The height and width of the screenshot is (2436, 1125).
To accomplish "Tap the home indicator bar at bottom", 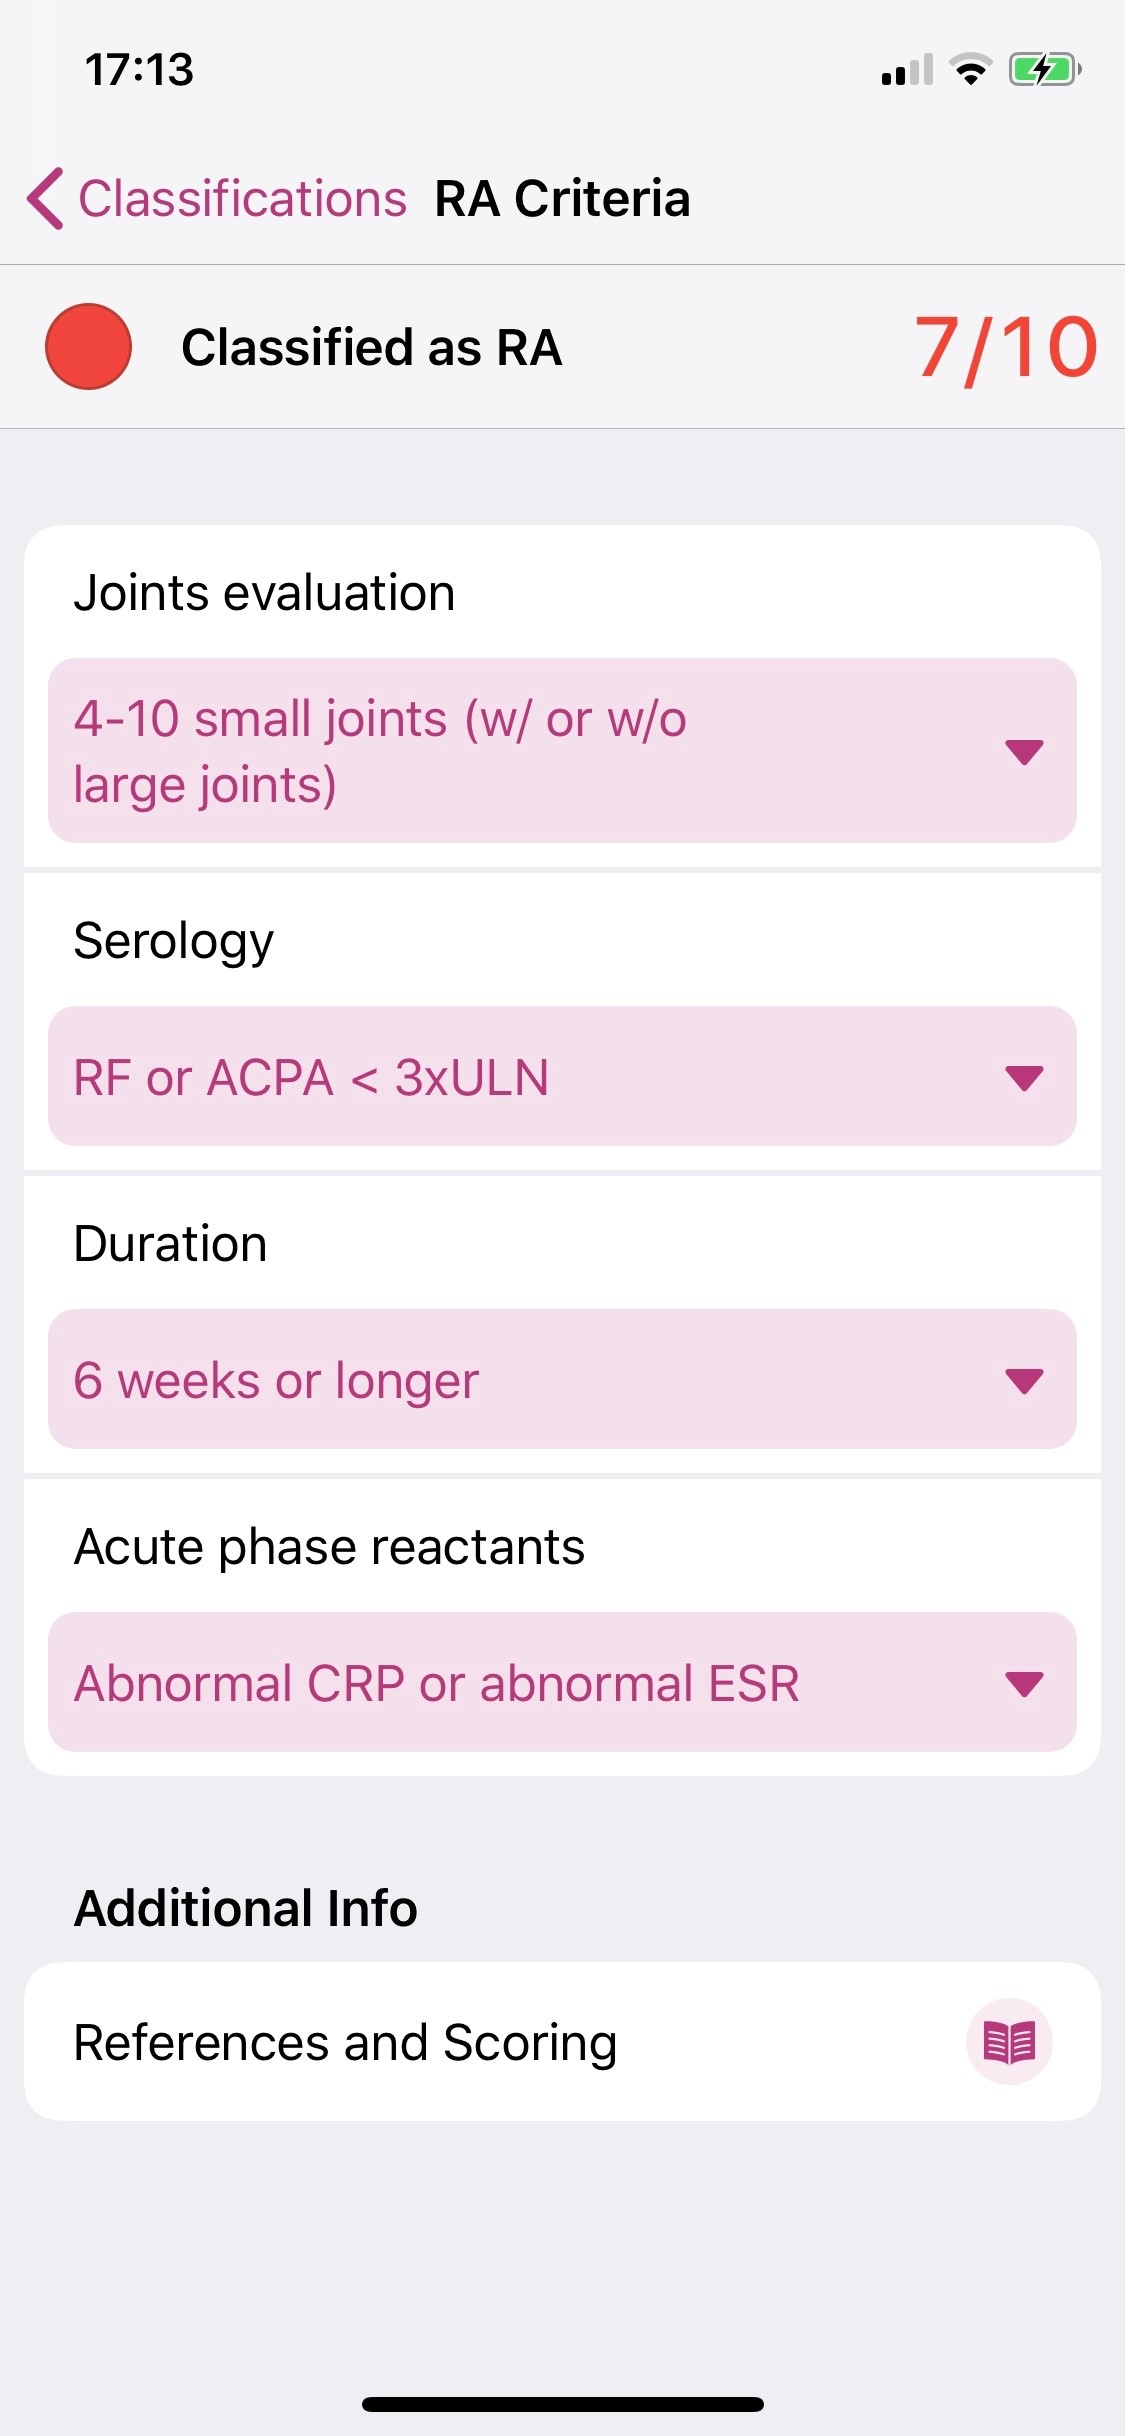I will coord(562,2404).
